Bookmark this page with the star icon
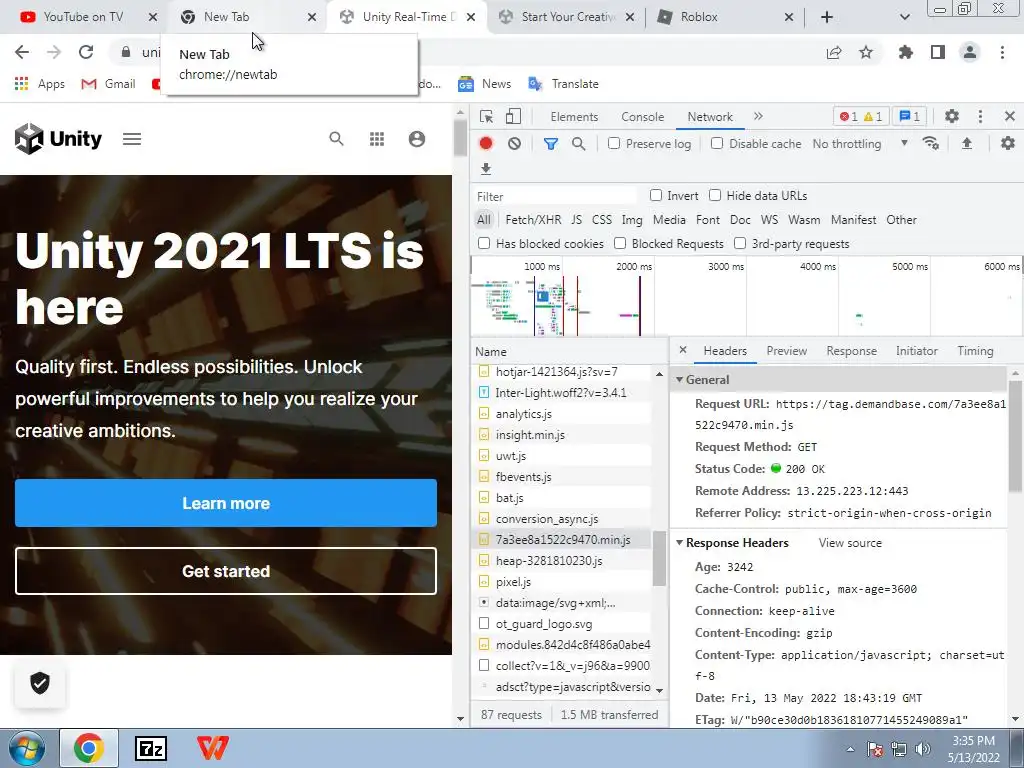Screen dimensions: 1024x768 [x=866, y=52]
